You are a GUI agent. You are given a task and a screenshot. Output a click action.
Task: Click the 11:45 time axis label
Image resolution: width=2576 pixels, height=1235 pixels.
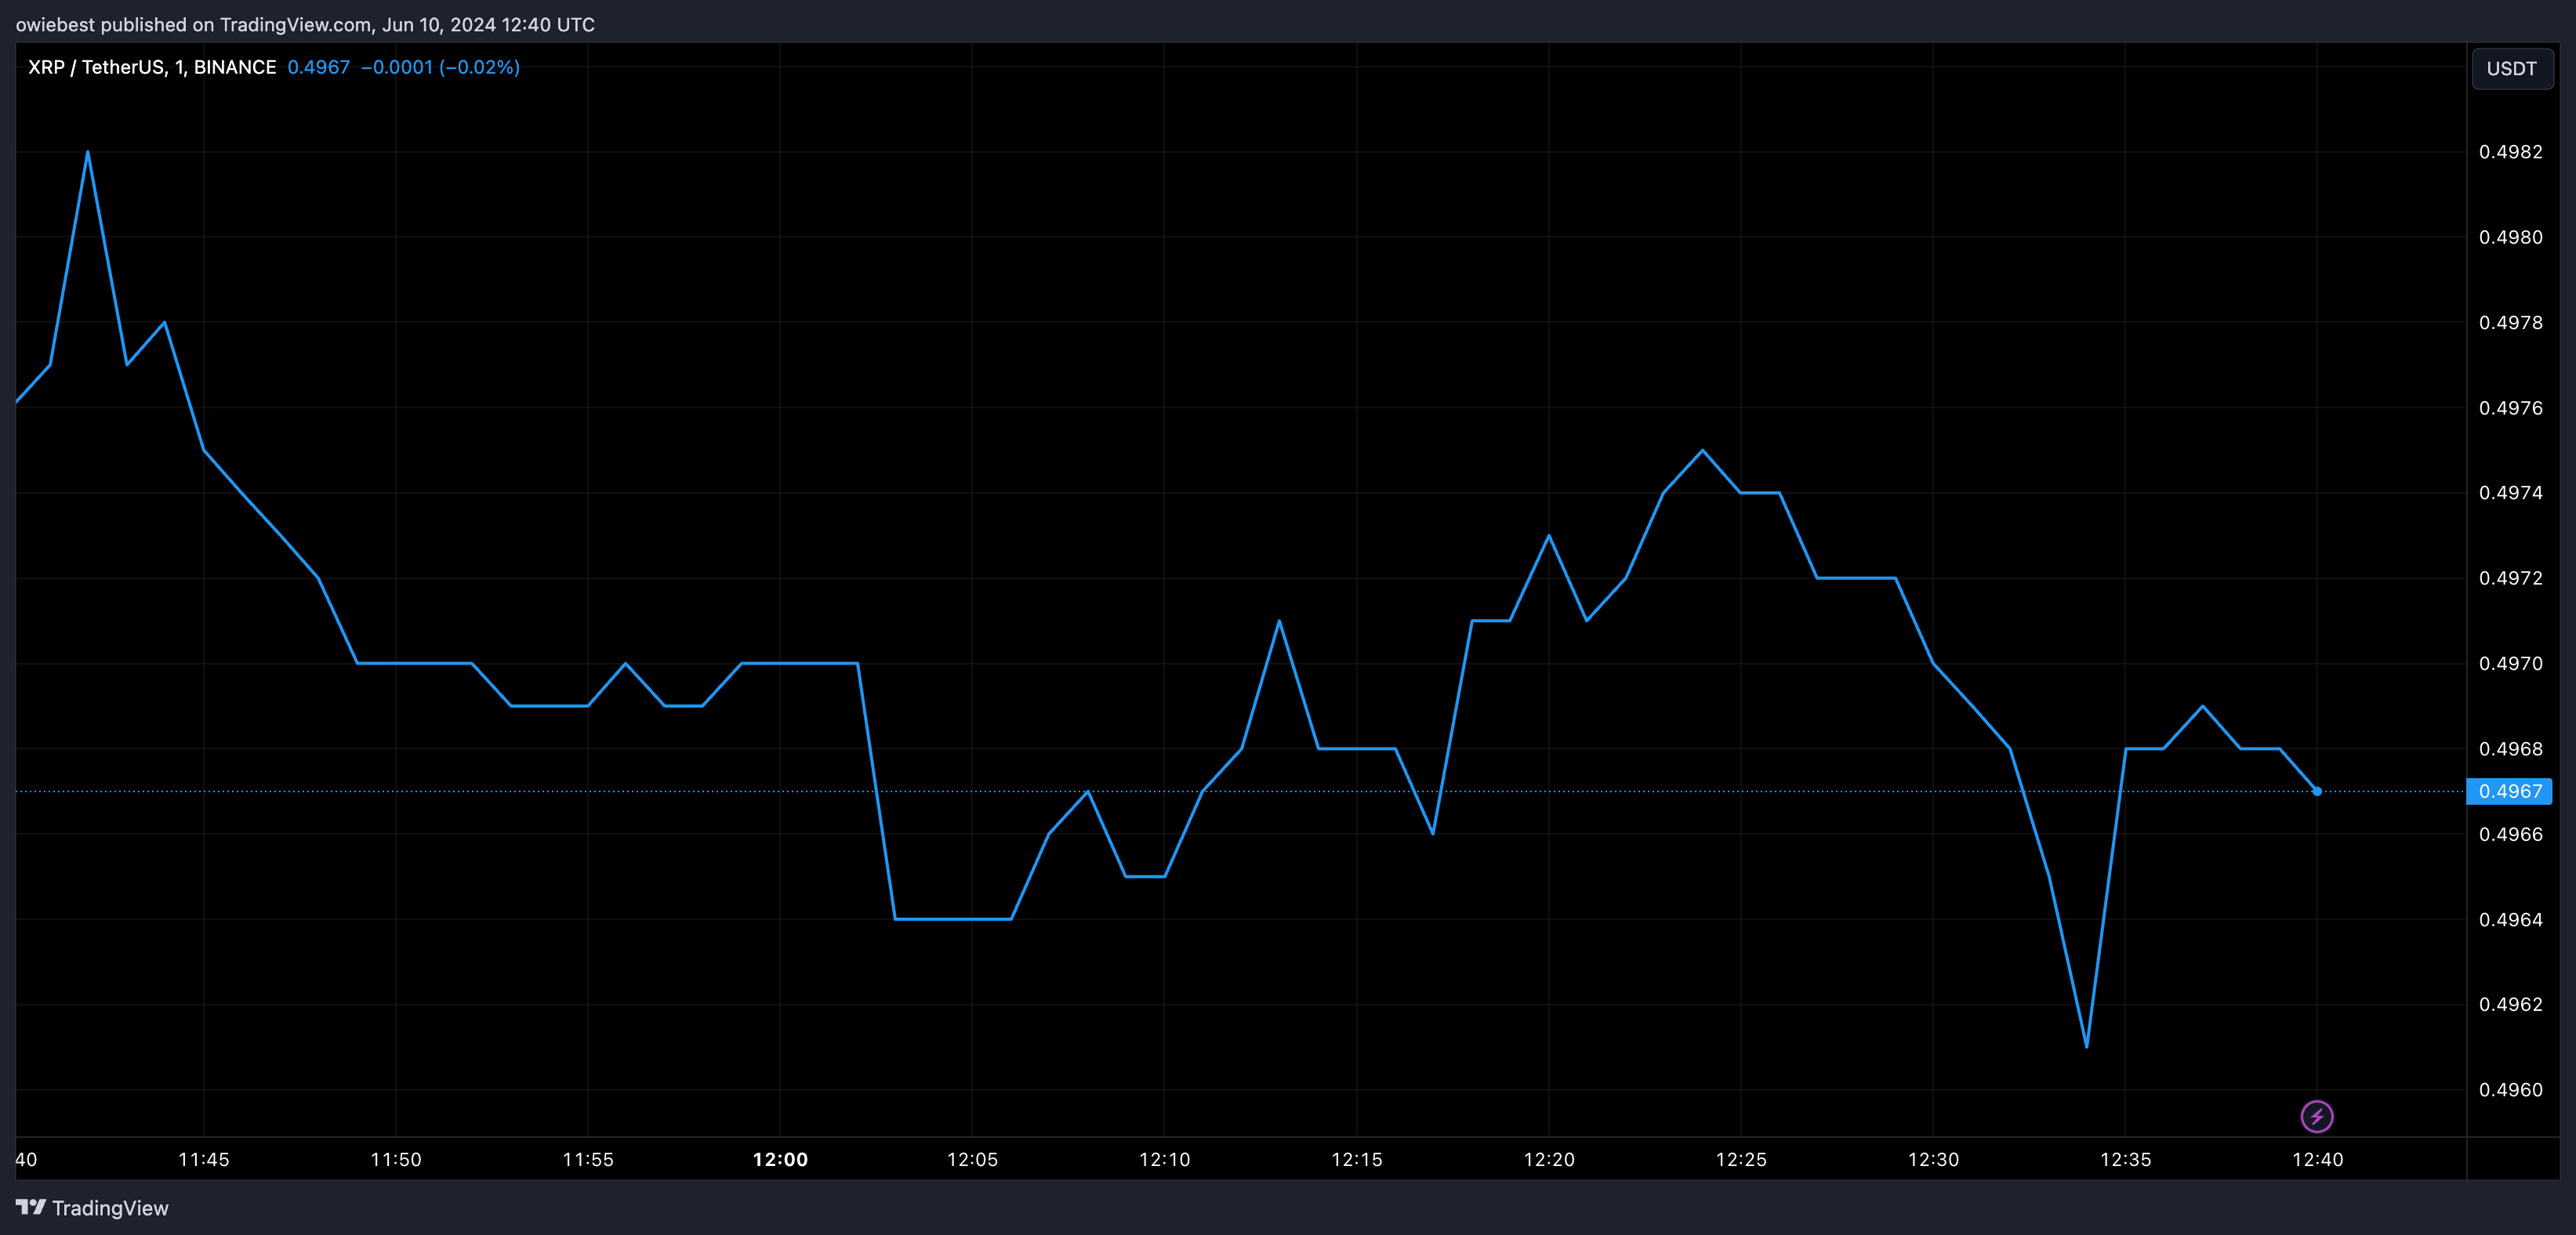click(x=204, y=1159)
